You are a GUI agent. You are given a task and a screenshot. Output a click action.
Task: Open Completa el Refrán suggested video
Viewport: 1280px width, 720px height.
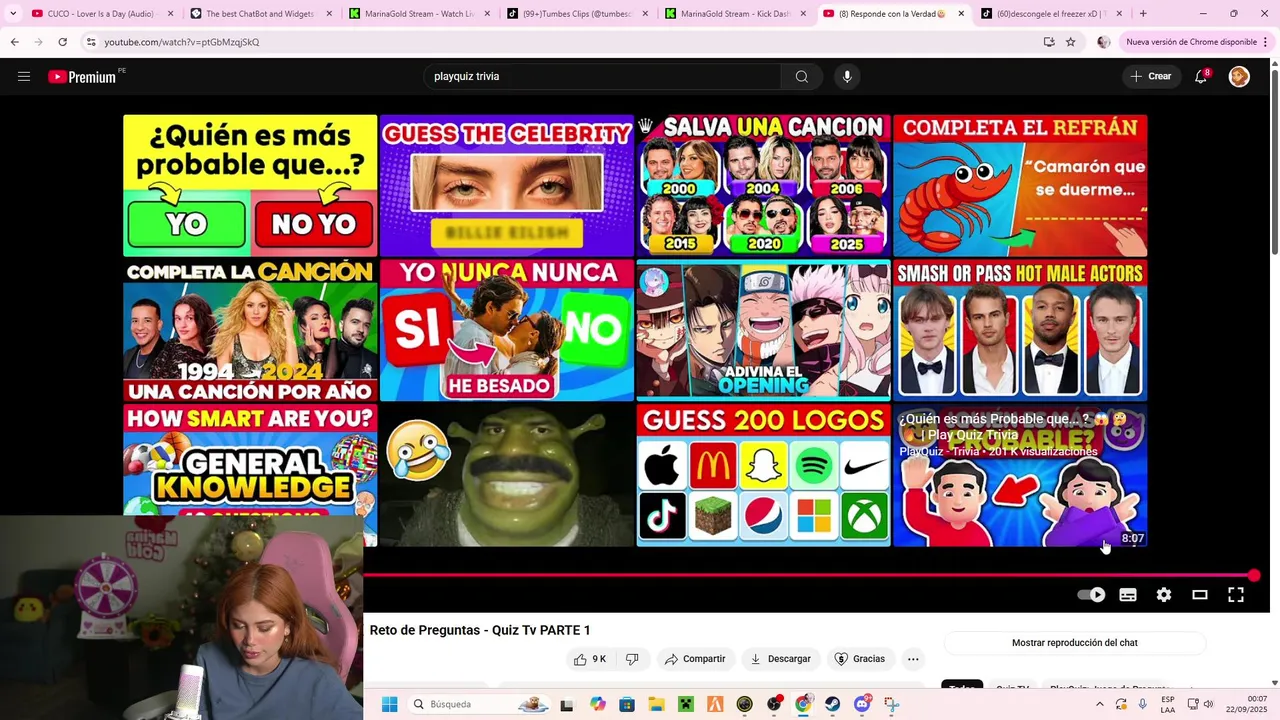point(1020,185)
